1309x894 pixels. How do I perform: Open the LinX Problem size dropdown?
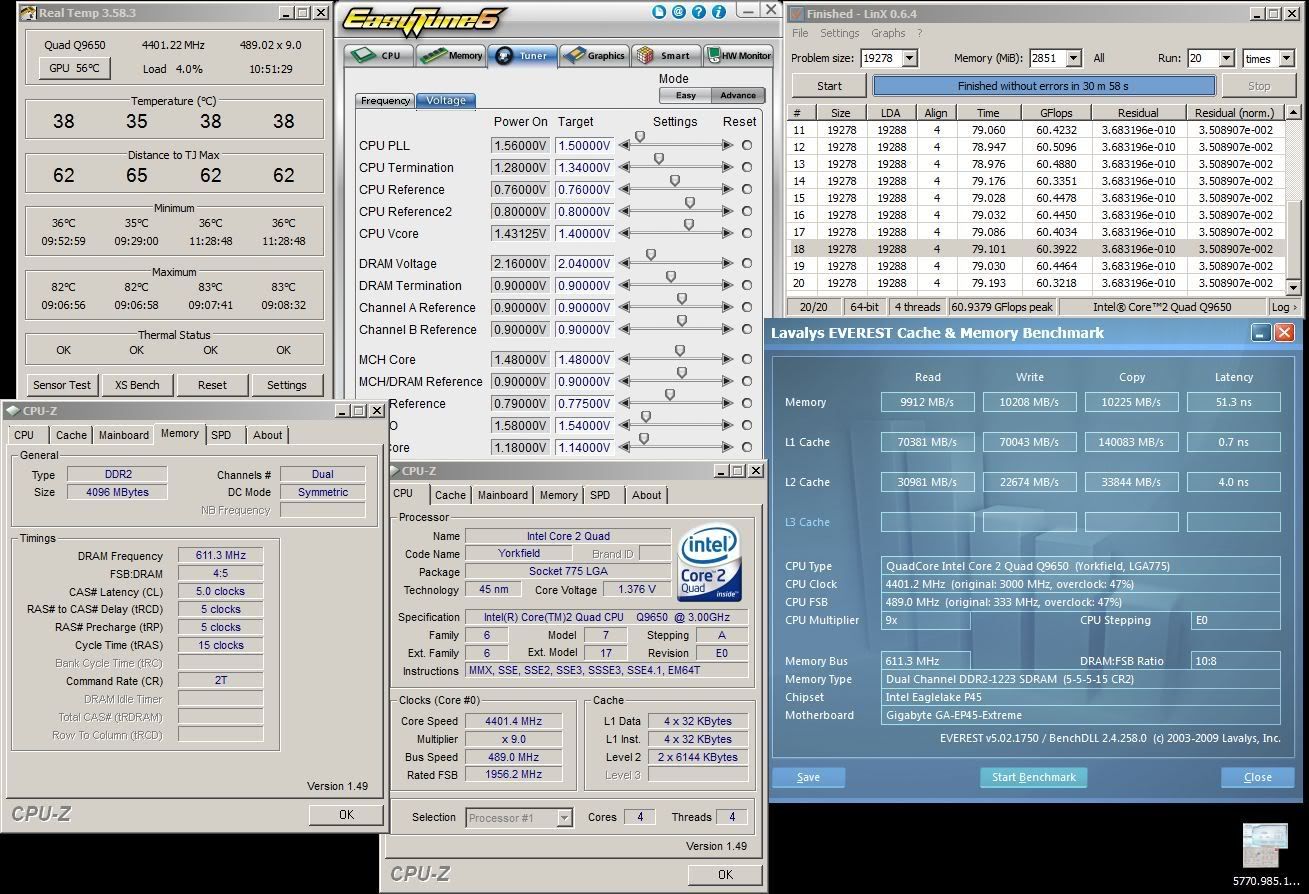tap(910, 59)
